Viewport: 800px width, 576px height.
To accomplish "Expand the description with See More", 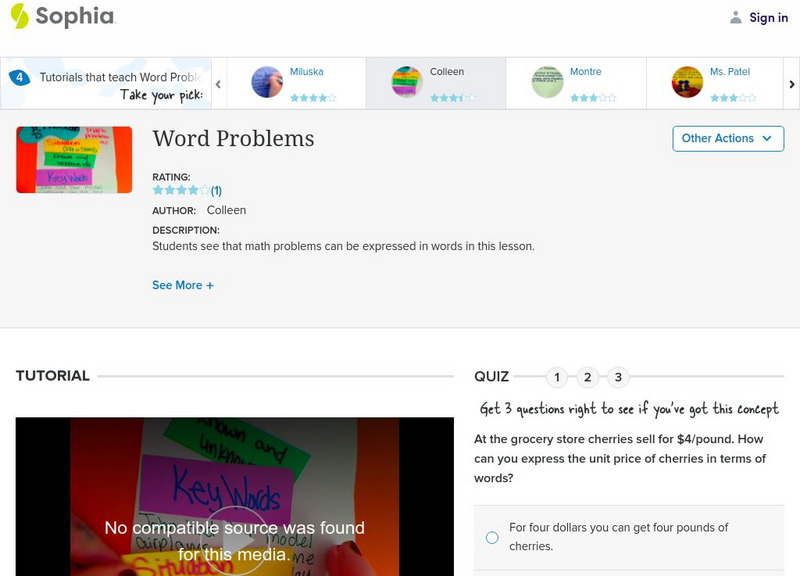I will 183,285.
